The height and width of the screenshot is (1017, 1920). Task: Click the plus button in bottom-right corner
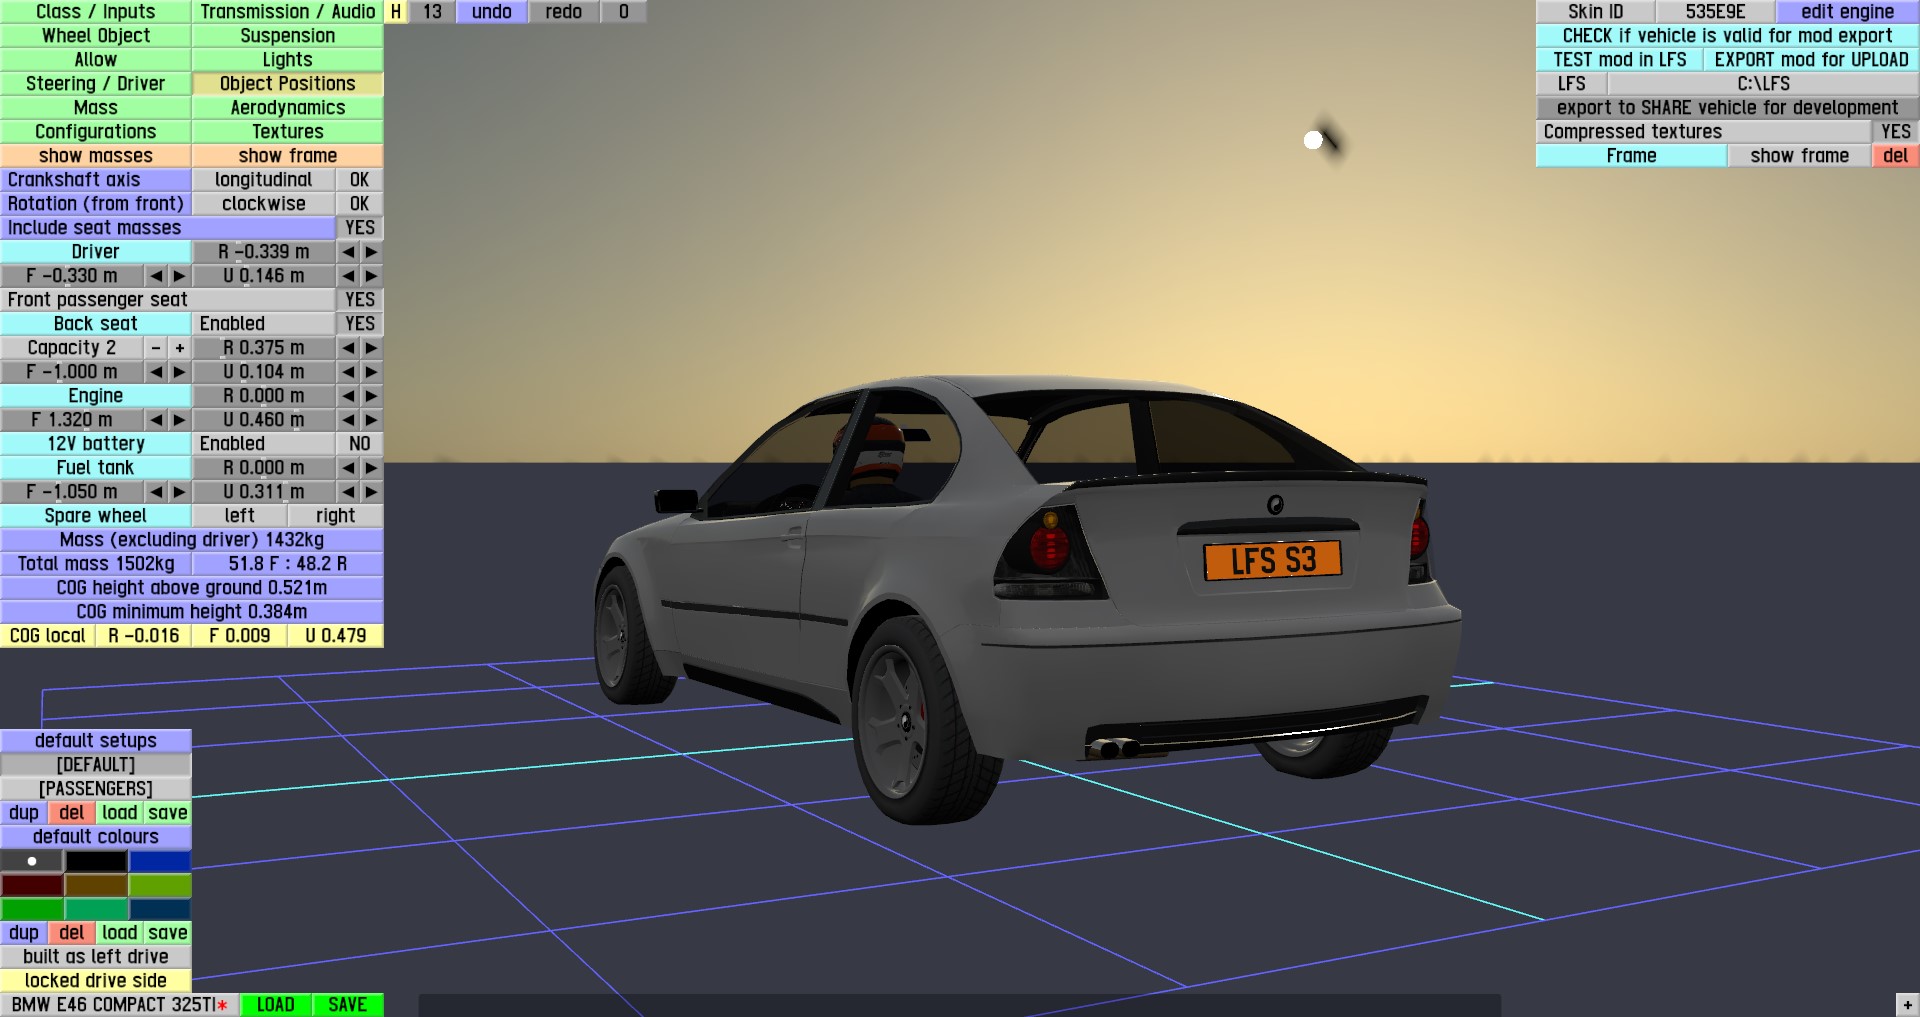tap(1907, 1004)
